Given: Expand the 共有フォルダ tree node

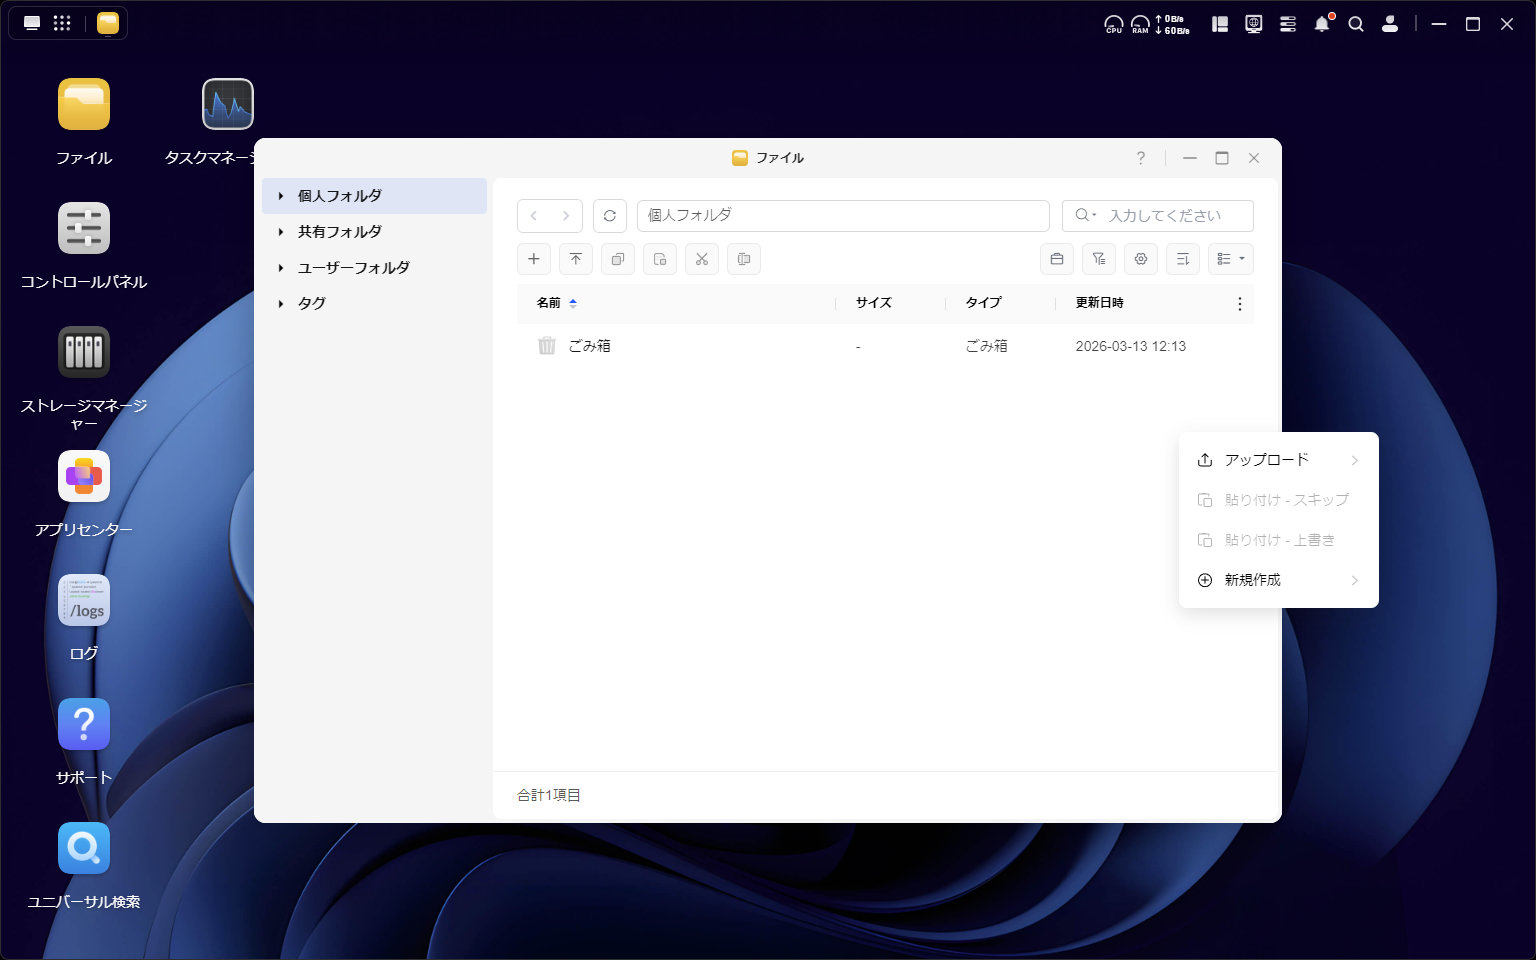Looking at the screenshot, I should click(x=281, y=232).
